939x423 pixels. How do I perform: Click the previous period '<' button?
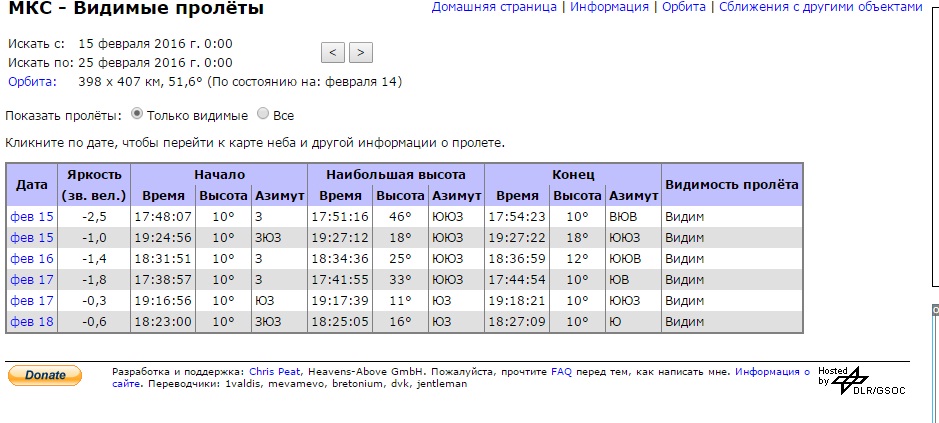[332, 52]
